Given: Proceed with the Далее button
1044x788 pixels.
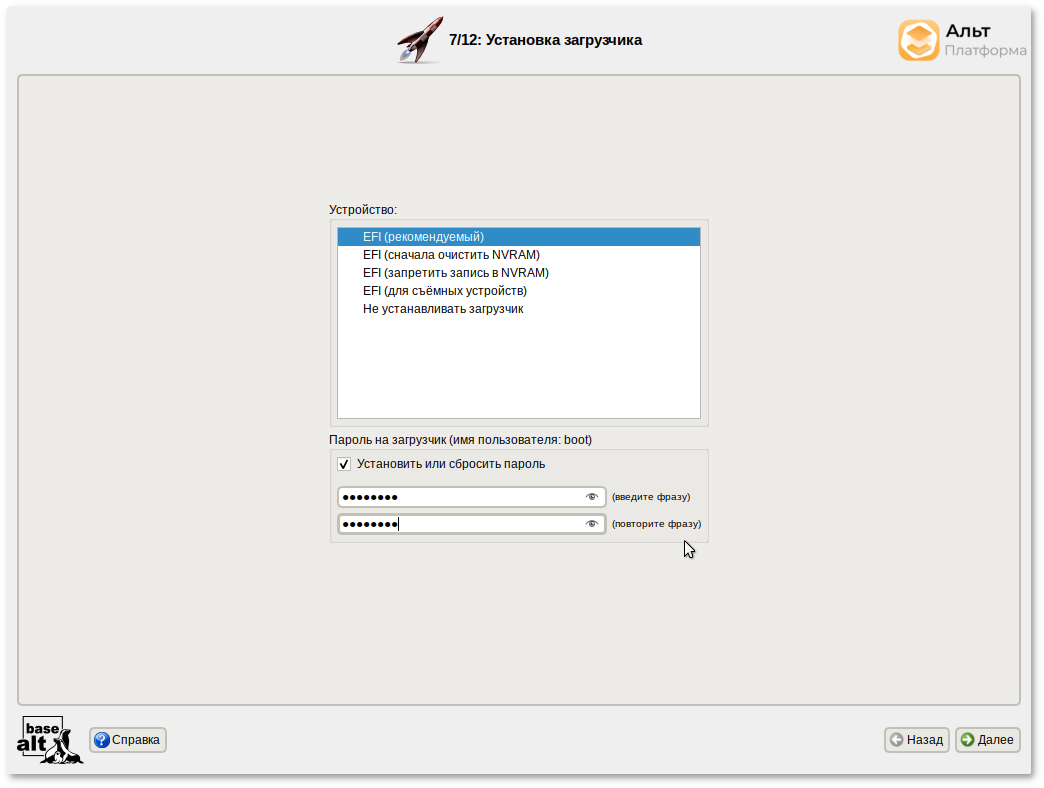Looking at the screenshot, I should (x=987, y=740).
